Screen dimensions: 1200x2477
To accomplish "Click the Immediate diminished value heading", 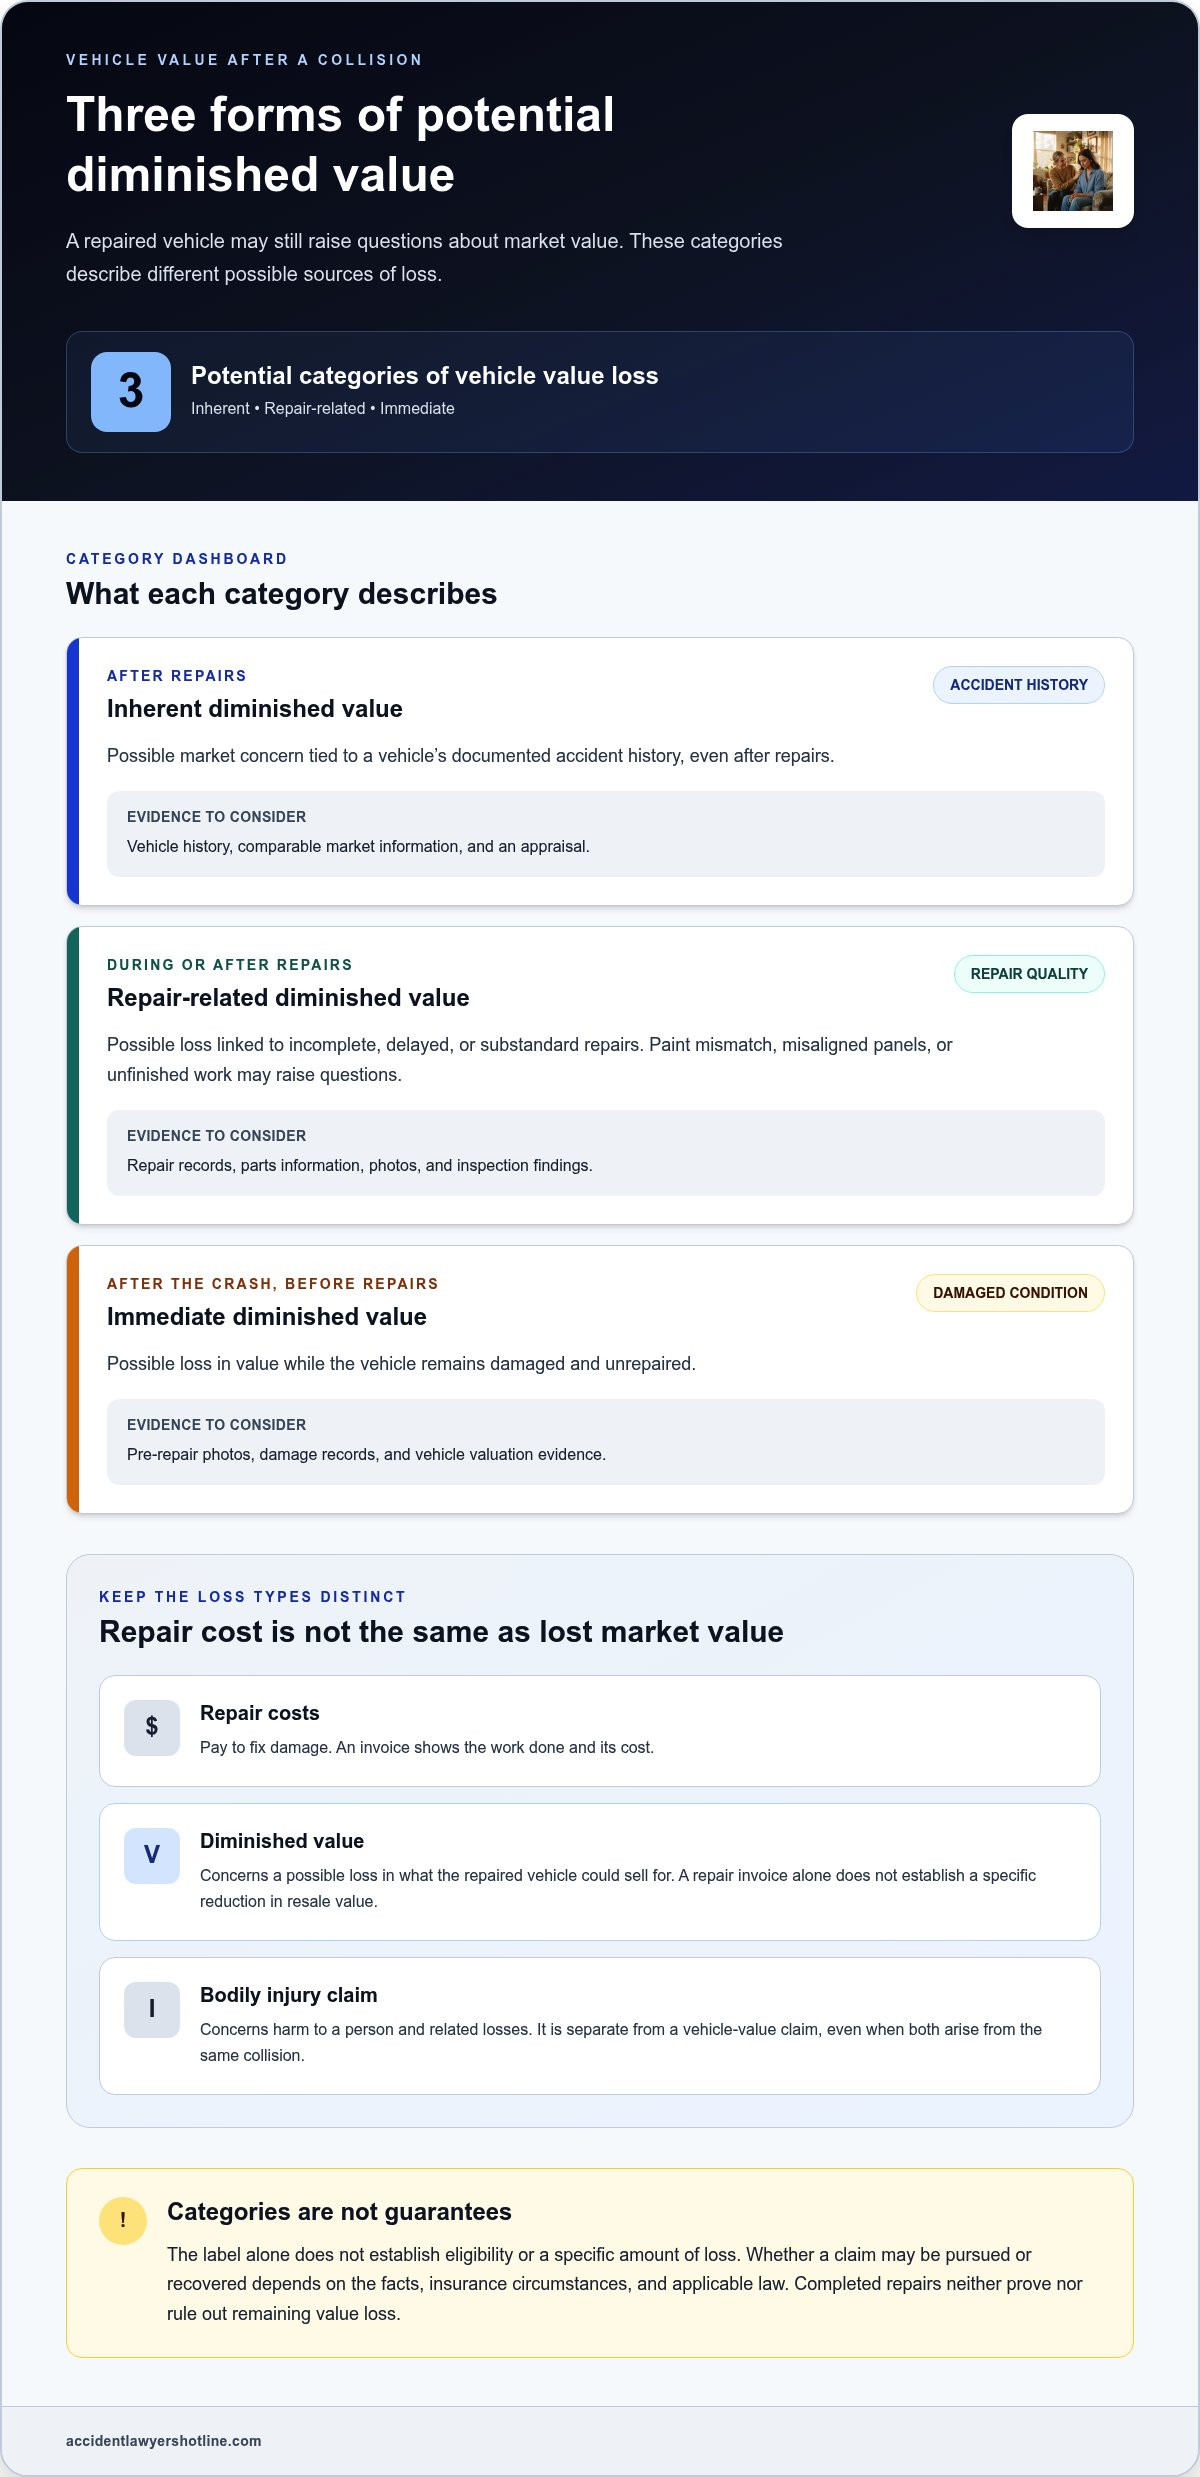I will tap(267, 1317).
